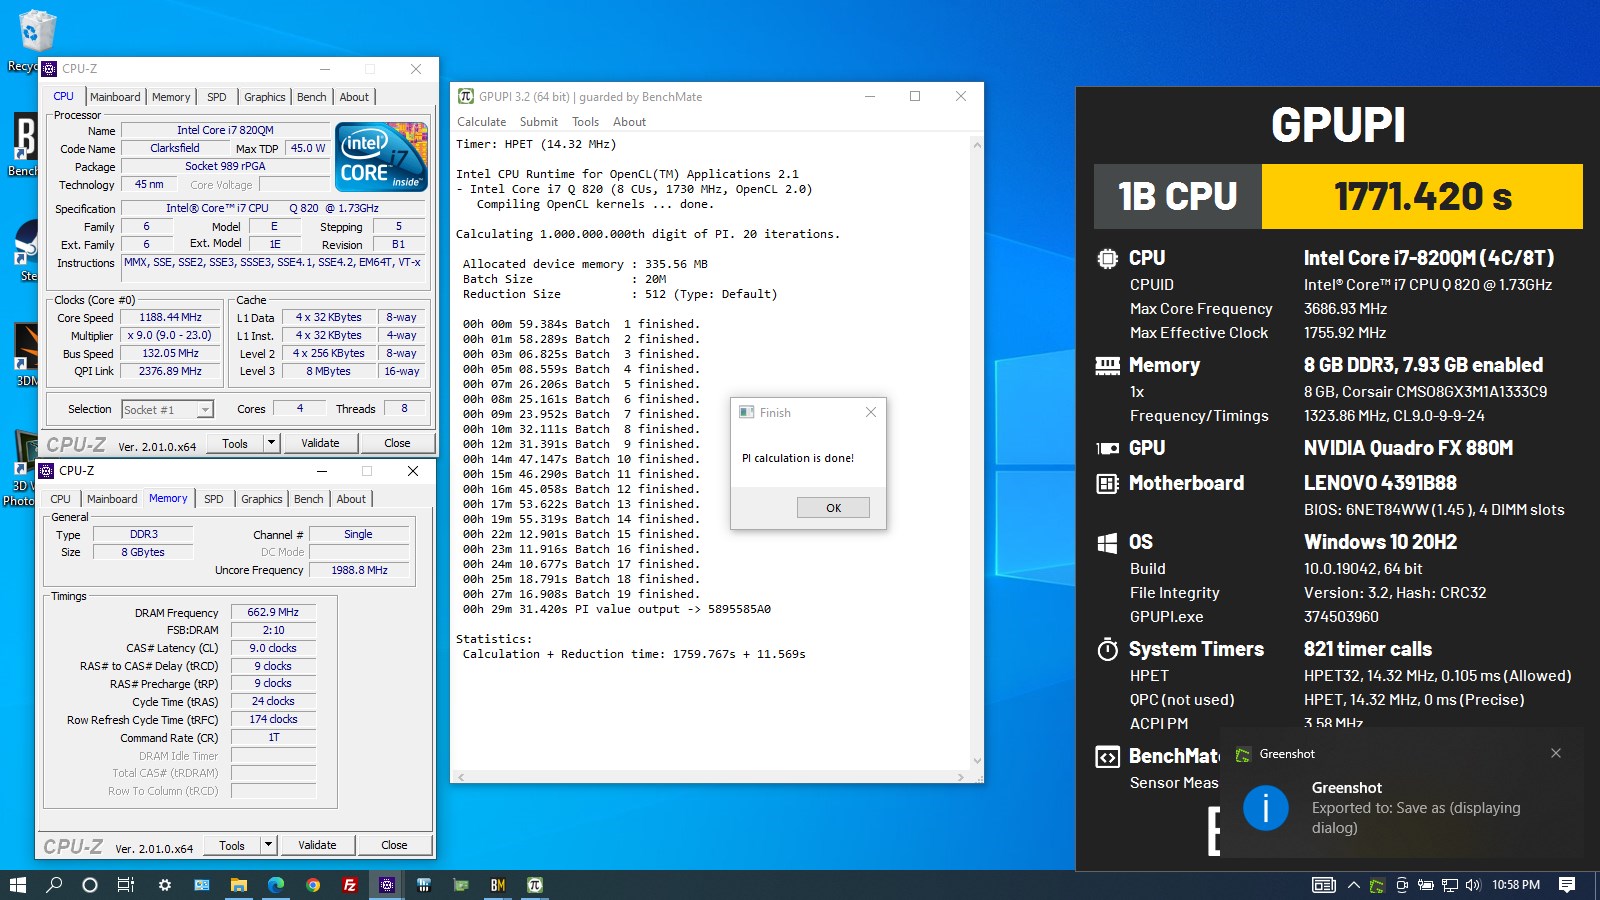Screen dimensions: 1600x900
Task: Open GPUPI Calculate menu
Action: [481, 122]
